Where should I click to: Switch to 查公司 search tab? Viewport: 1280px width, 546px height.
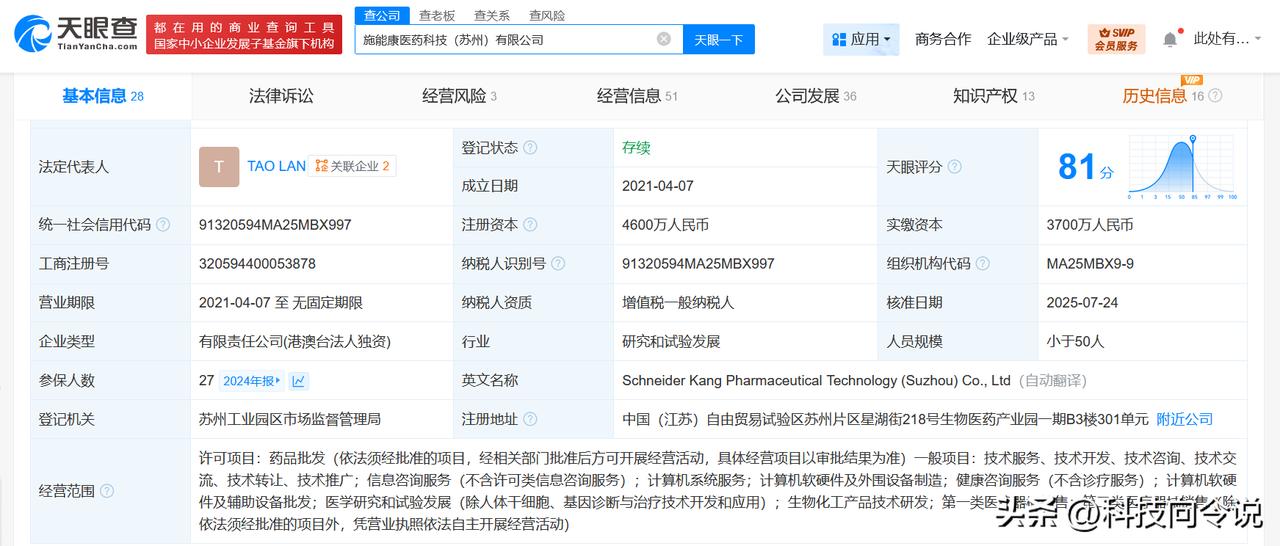click(x=382, y=15)
